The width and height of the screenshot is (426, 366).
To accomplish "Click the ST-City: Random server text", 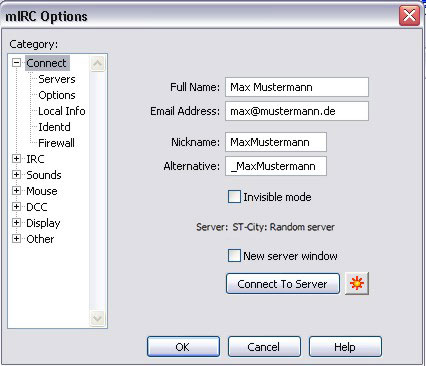I will (x=283, y=227).
